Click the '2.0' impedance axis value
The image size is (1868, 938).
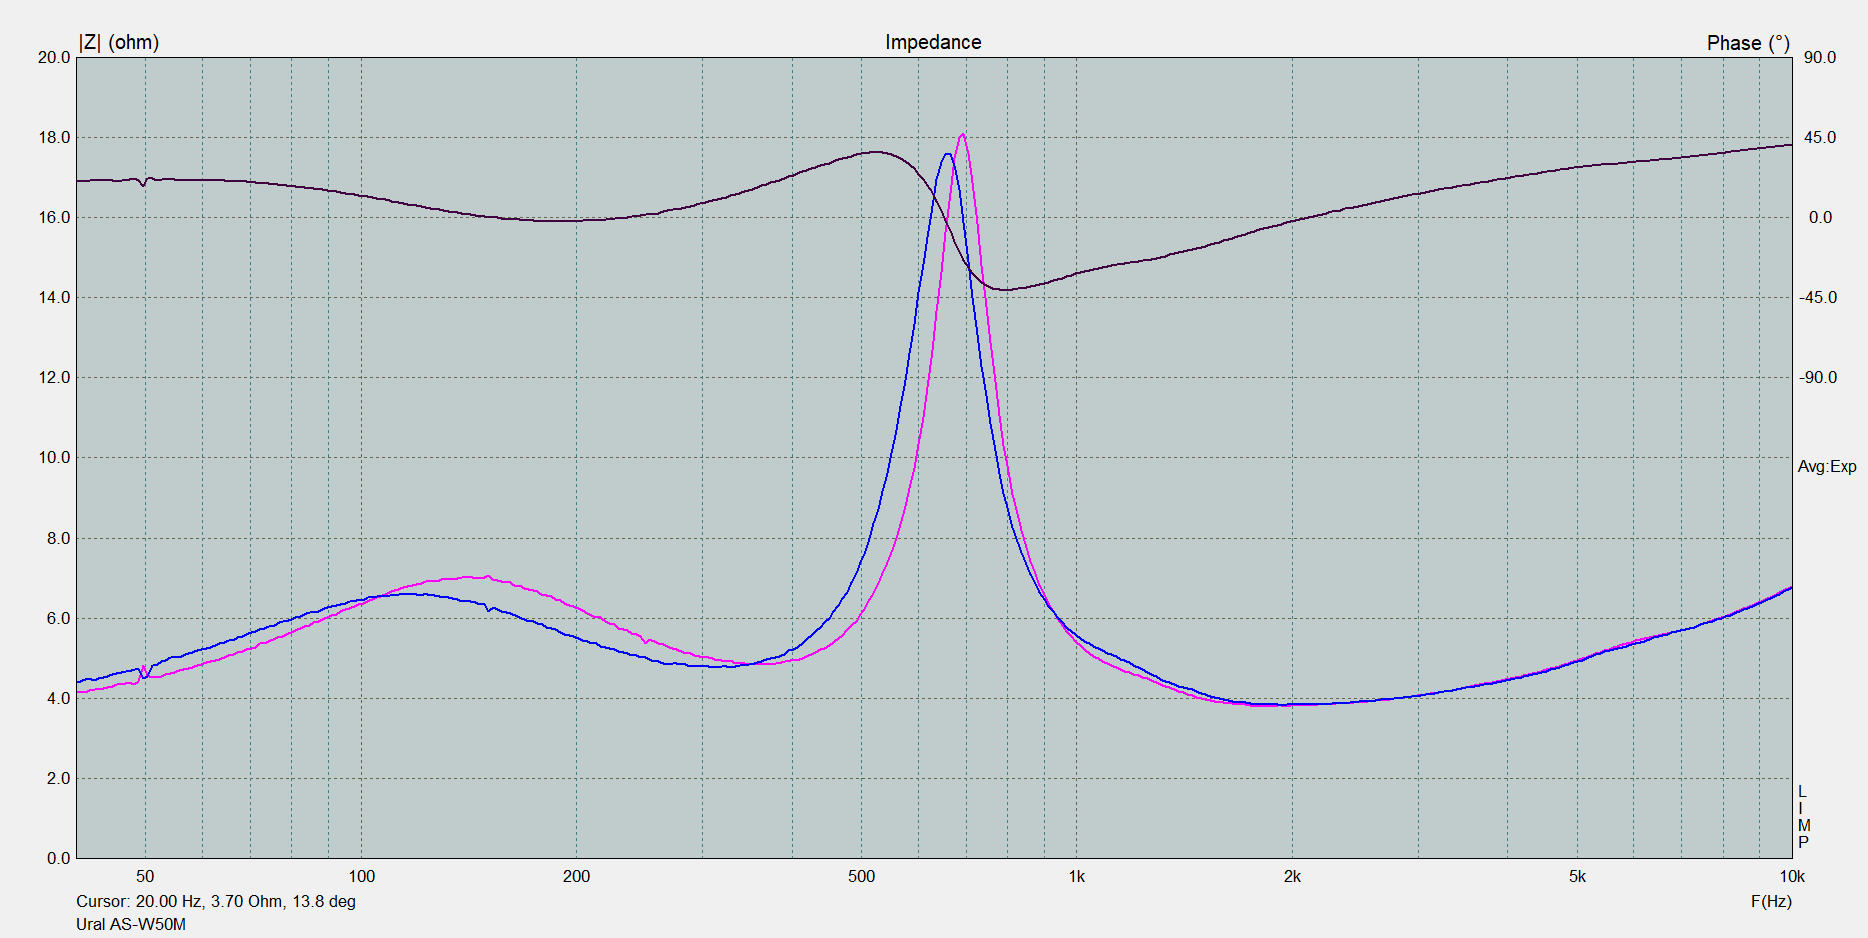[58, 778]
